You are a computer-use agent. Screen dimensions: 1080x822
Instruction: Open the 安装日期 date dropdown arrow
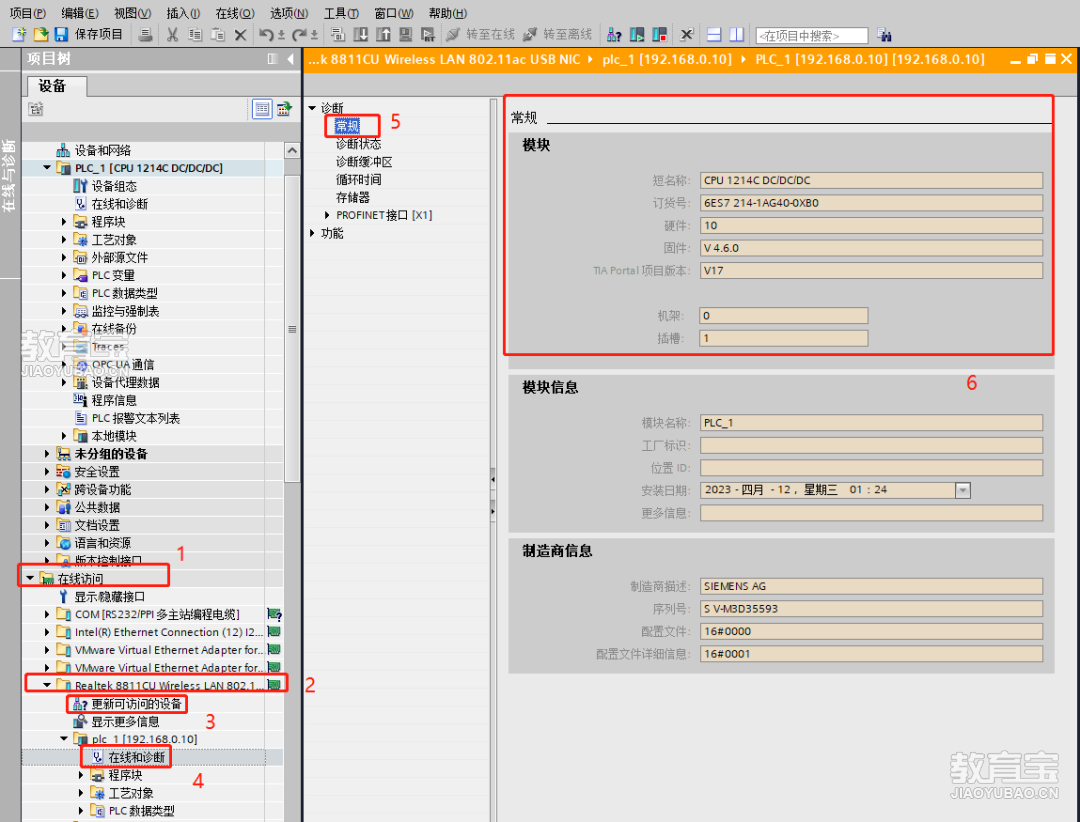[963, 490]
